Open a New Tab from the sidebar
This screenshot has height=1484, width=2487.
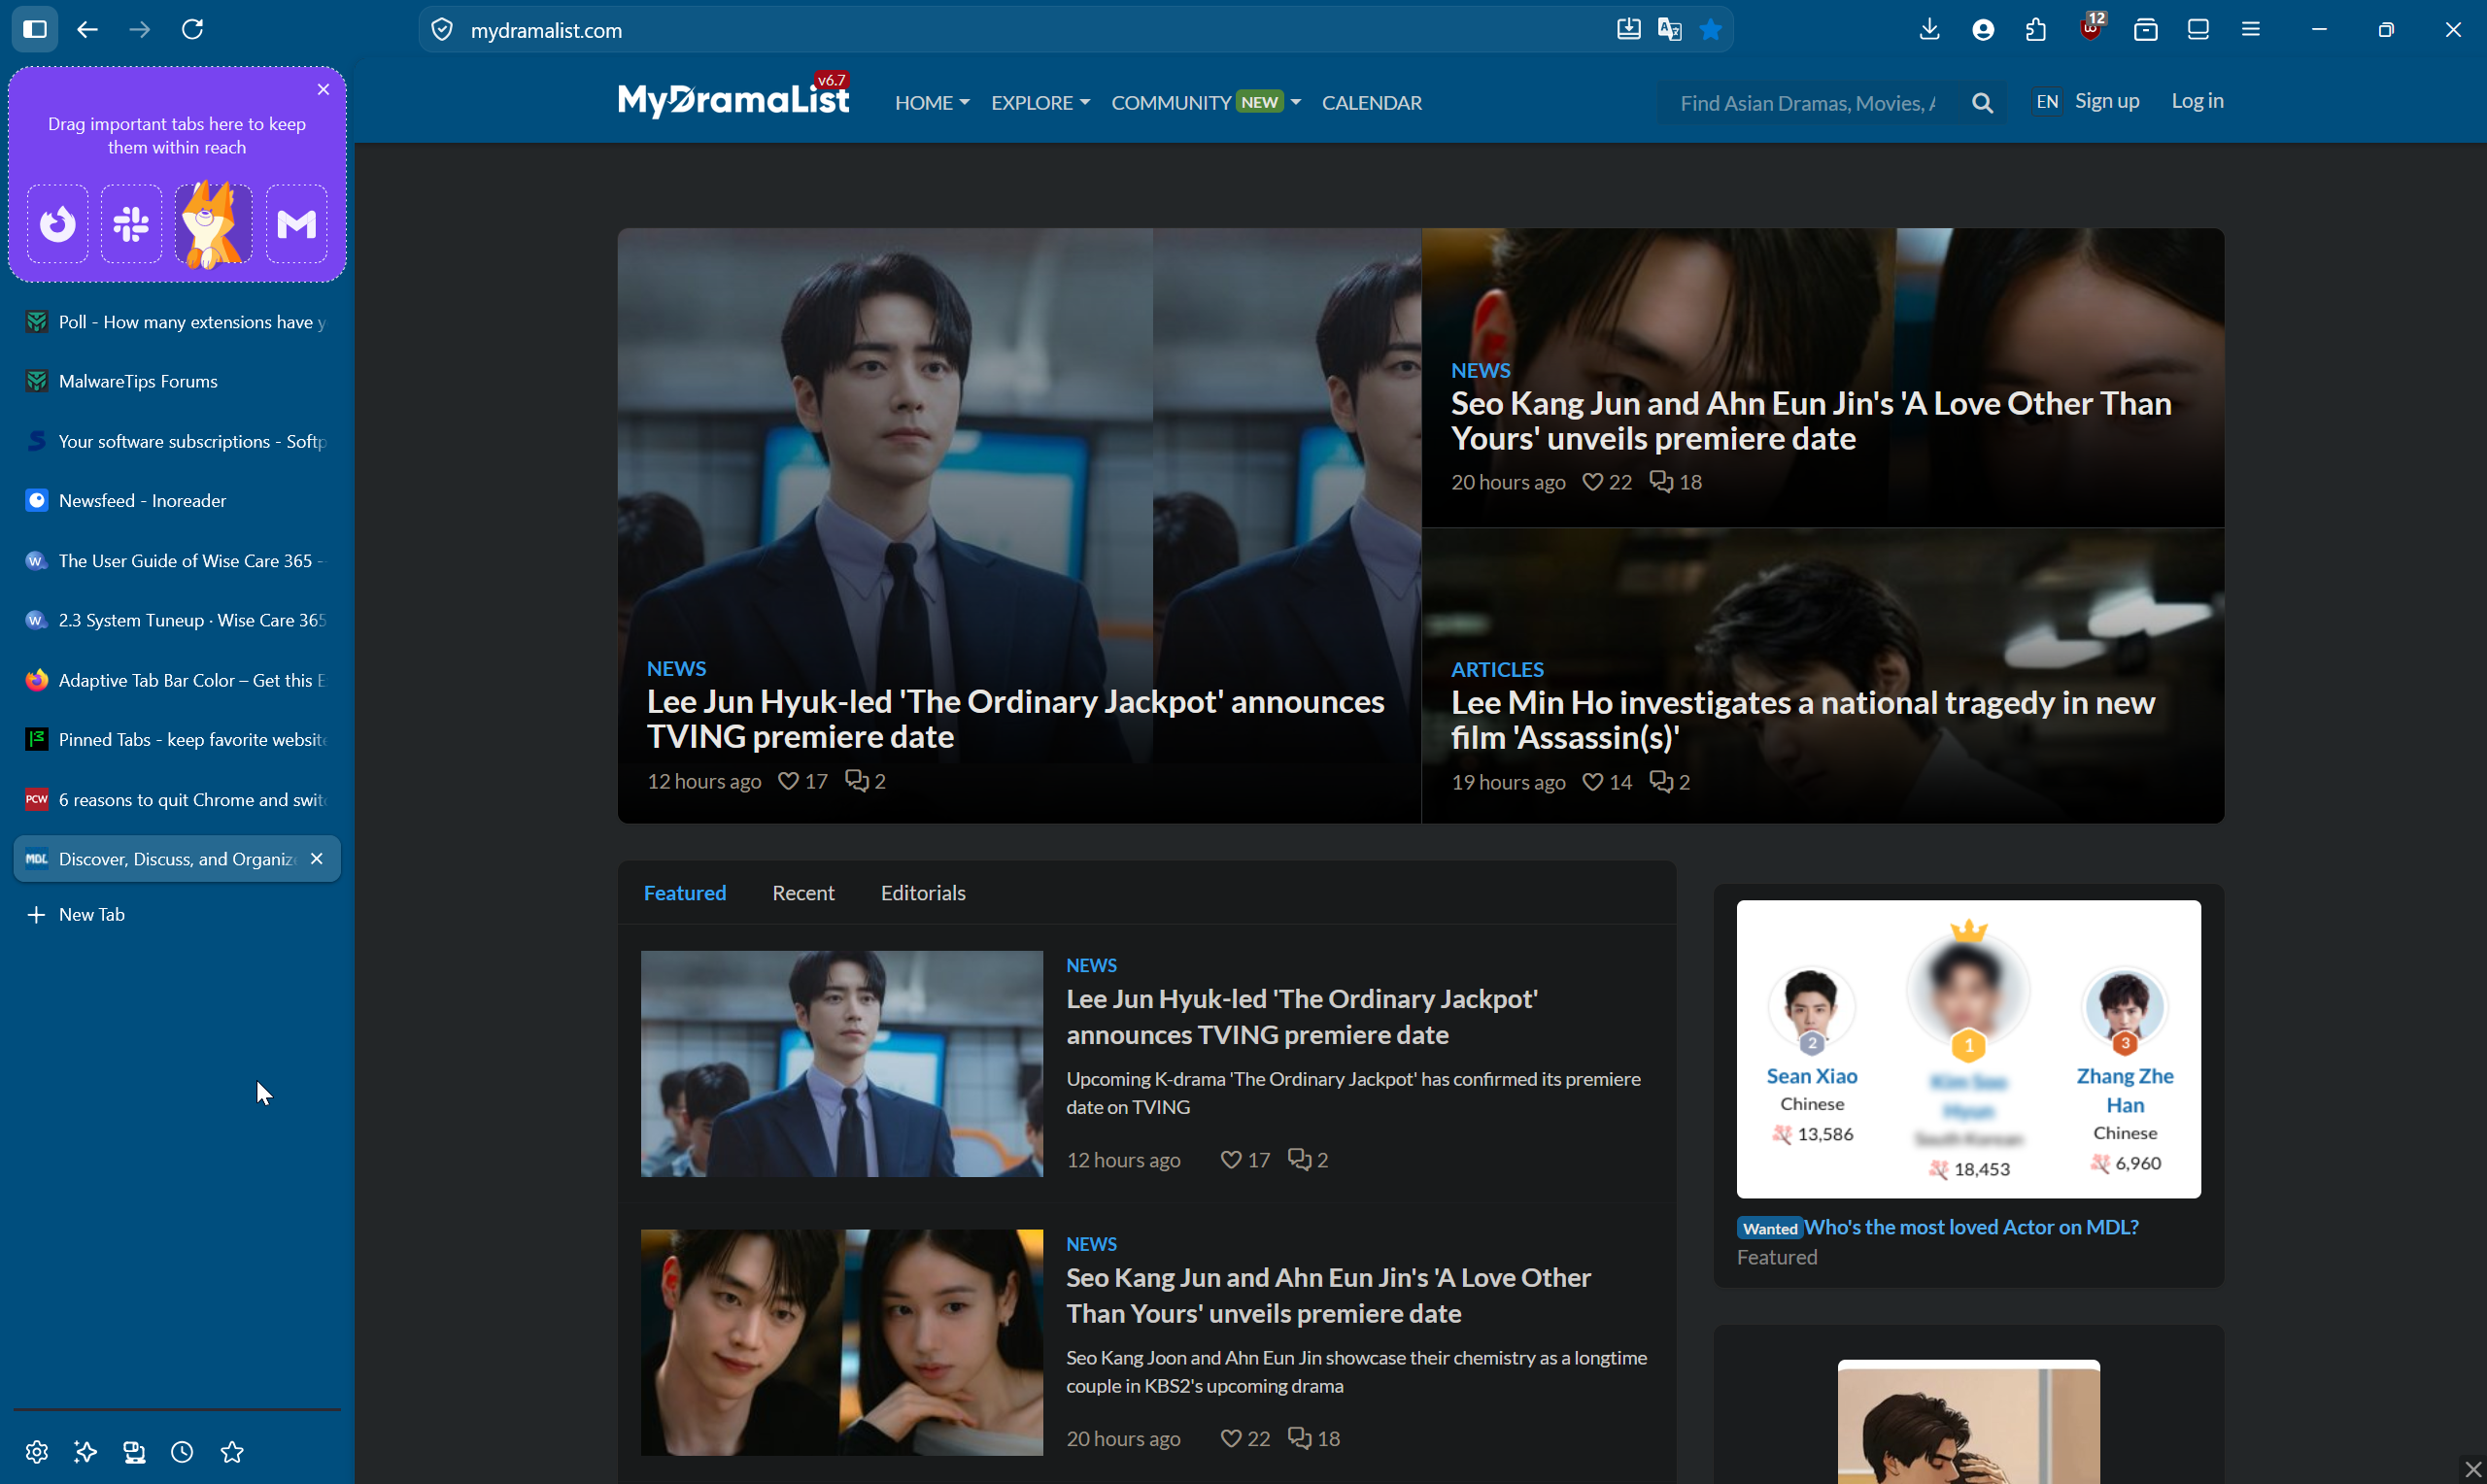pyautogui.click(x=177, y=914)
